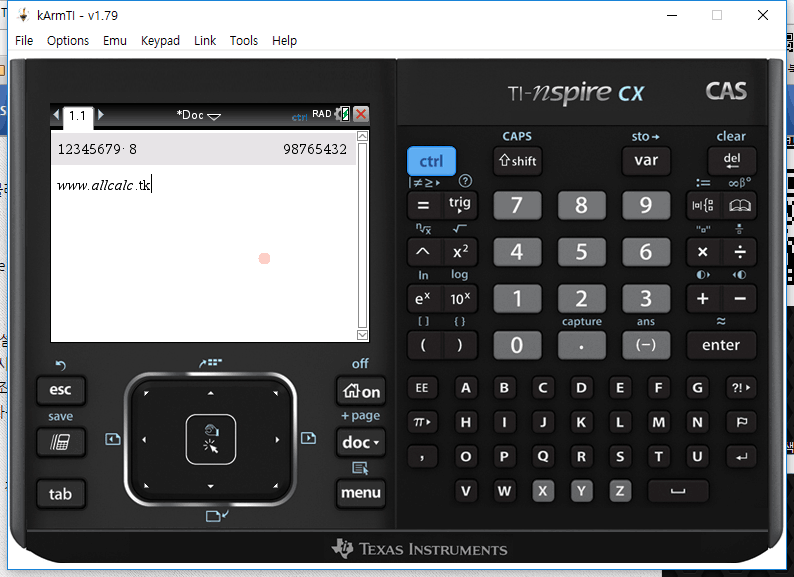794x577 pixels.
Task: Click the right parenthesis key
Action: point(460,345)
